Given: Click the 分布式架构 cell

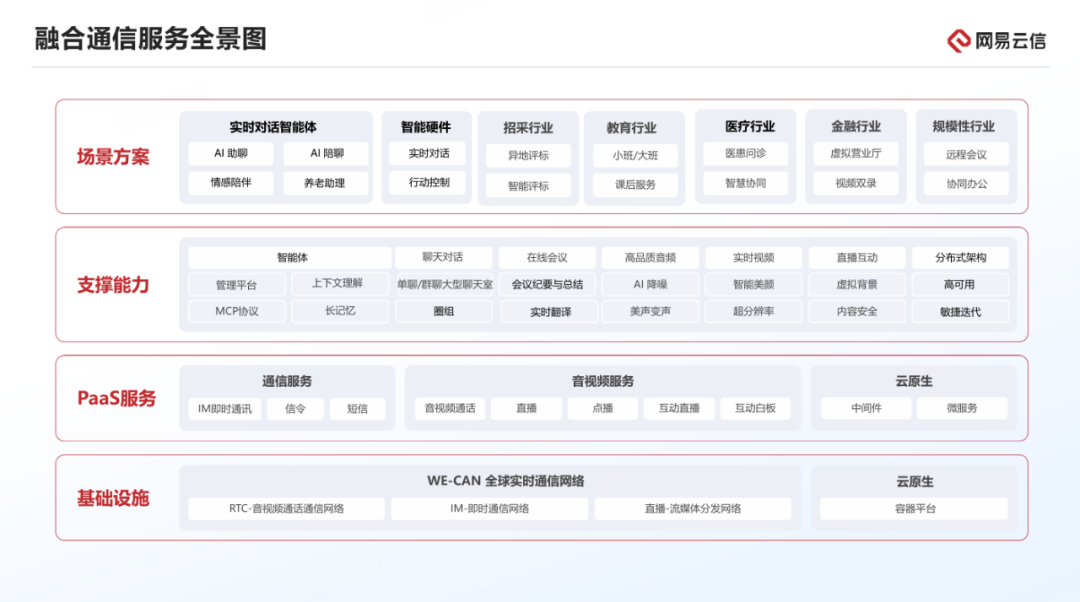Looking at the screenshot, I should (x=961, y=258).
